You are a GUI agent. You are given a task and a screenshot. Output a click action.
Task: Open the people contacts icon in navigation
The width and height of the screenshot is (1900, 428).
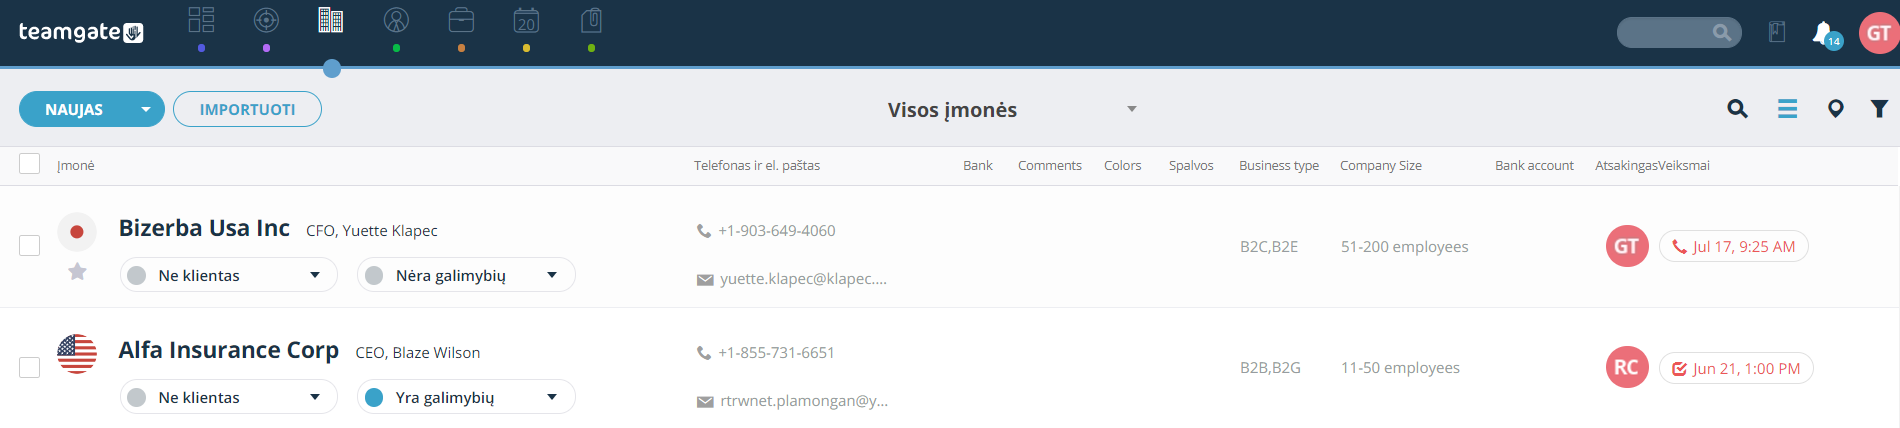(397, 20)
